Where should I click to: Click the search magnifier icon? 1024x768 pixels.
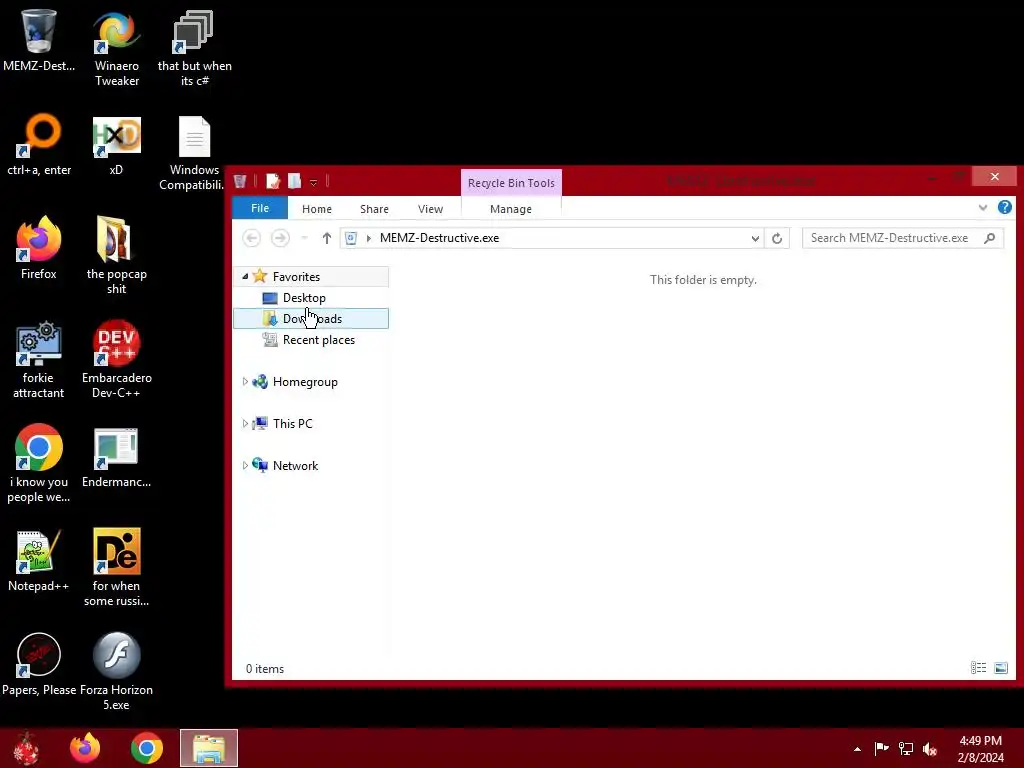[x=989, y=238]
